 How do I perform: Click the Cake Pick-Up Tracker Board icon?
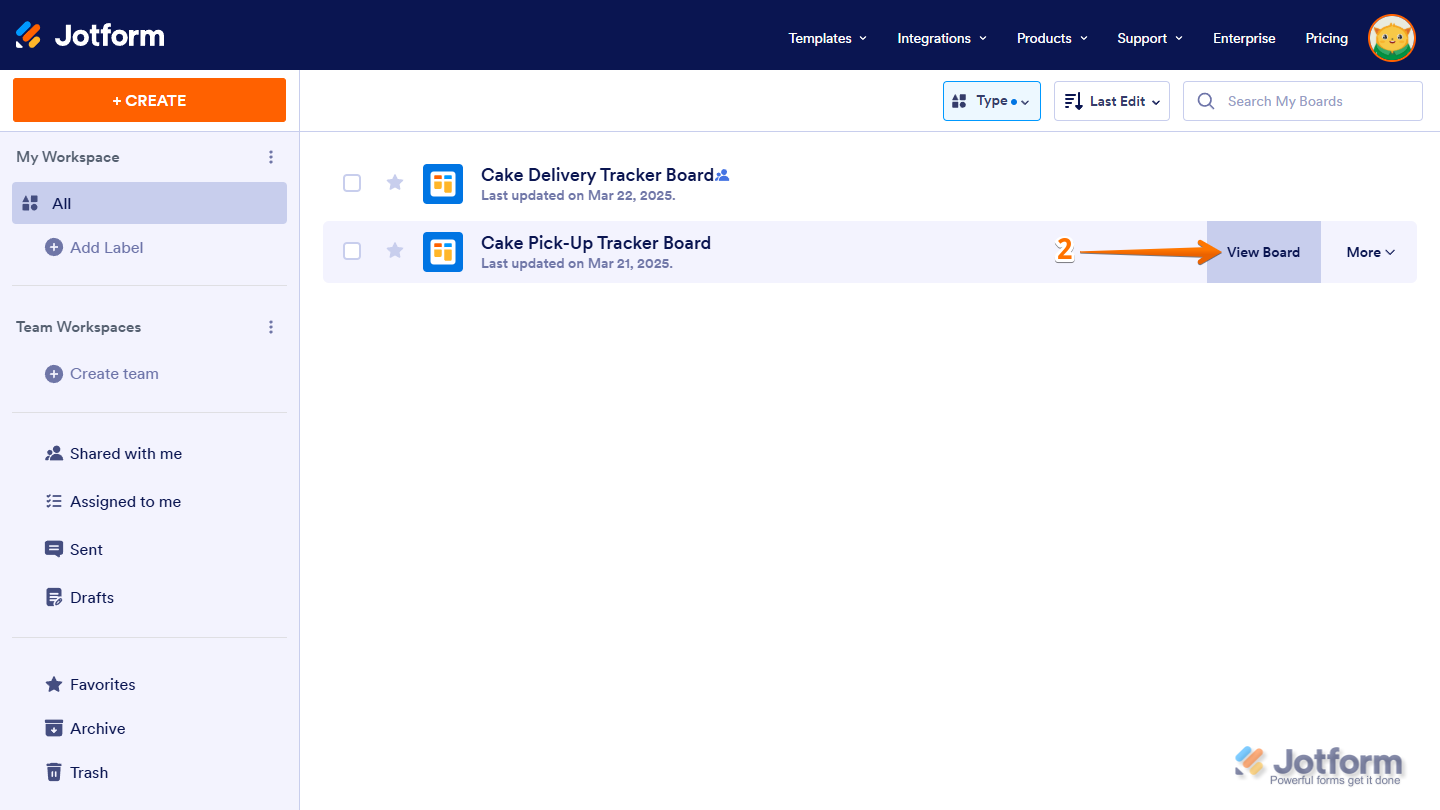(x=442, y=252)
